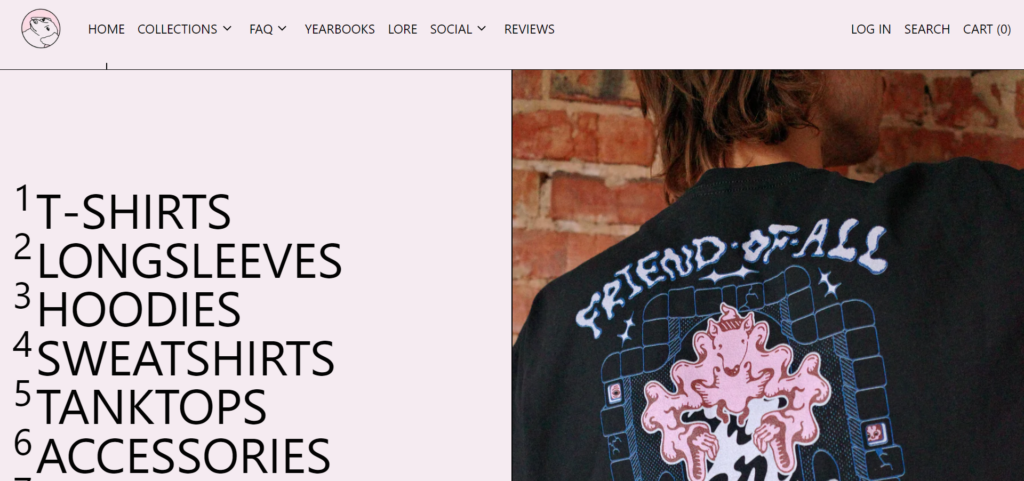Viewport: 1024px width, 481px height.
Task: Open the Reviews page
Action: click(529, 29)
